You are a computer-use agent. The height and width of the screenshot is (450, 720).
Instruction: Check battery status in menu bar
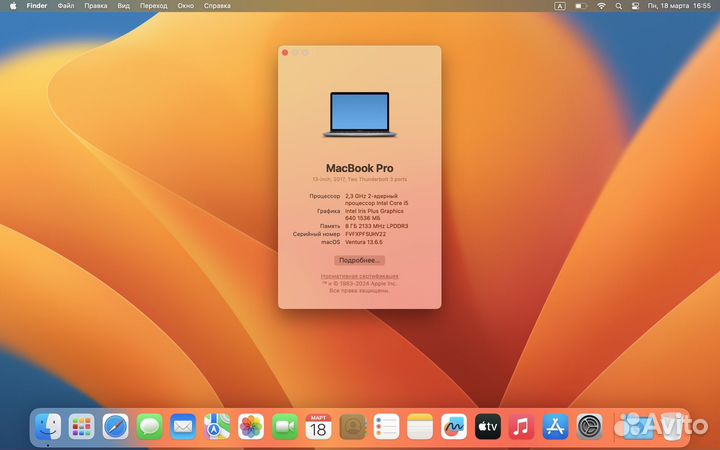[x=581, y=6]
